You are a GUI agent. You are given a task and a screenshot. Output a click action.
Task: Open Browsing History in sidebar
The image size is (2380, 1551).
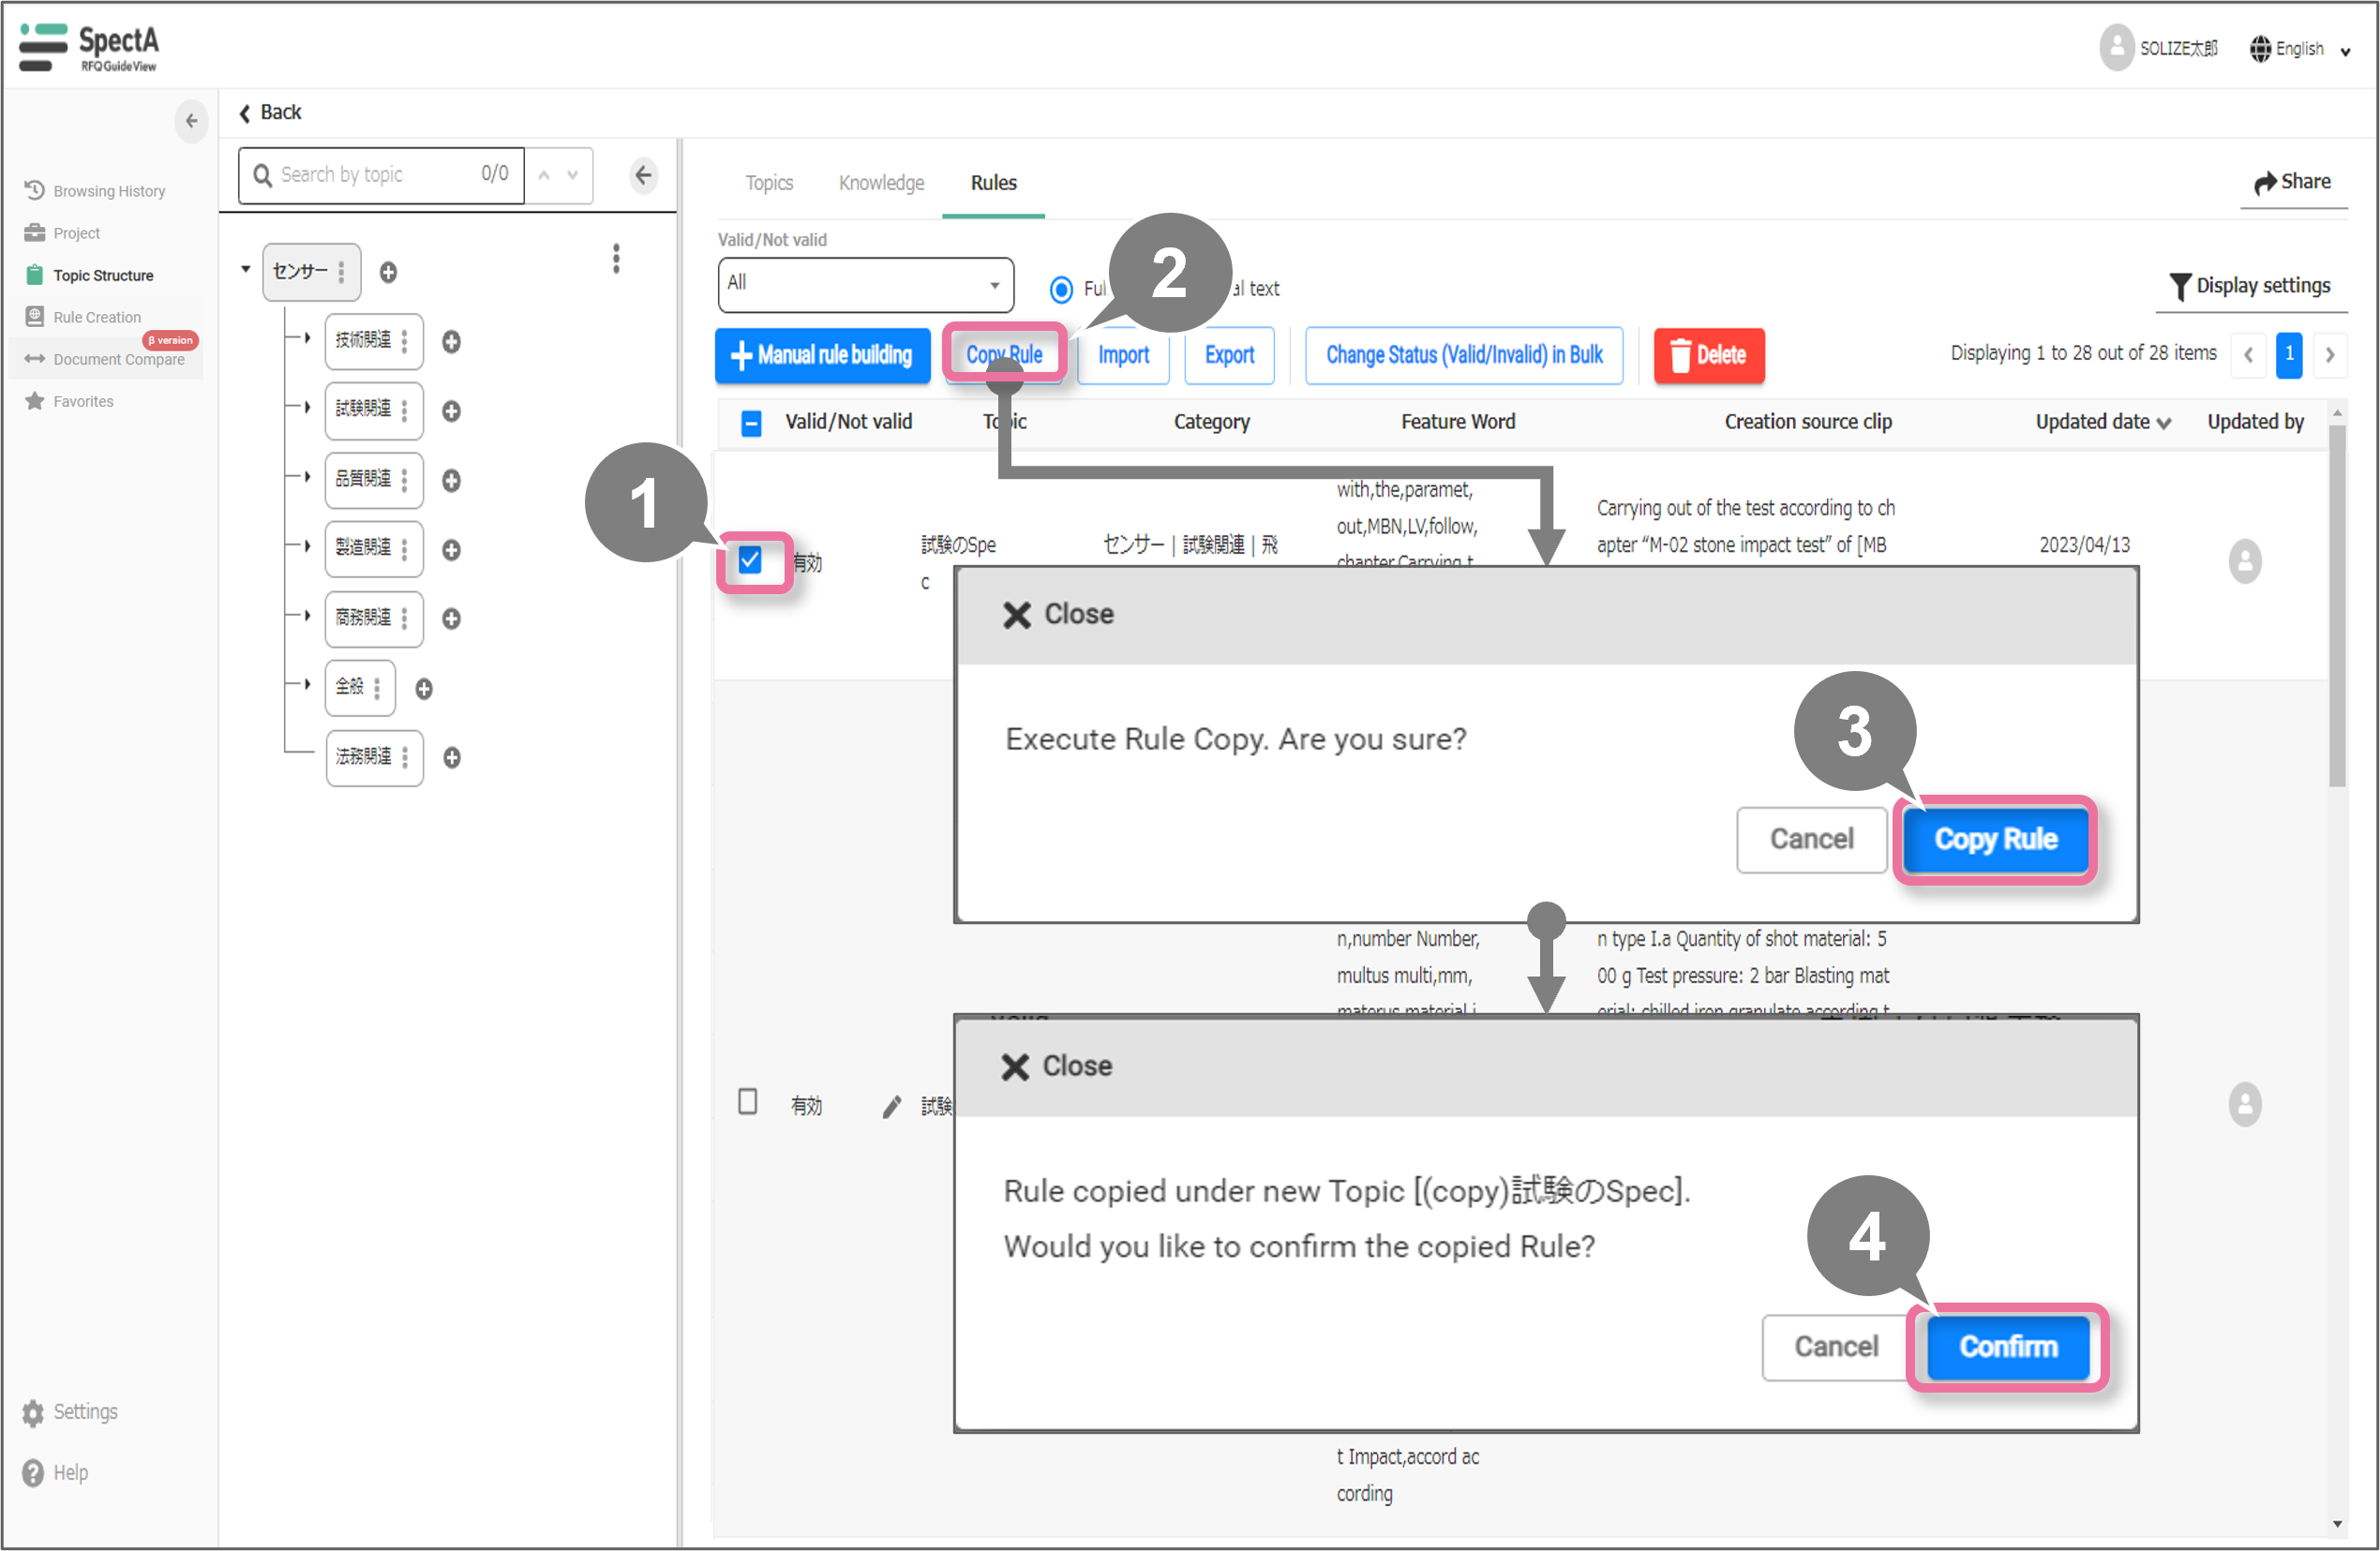[x=108, y=191]
